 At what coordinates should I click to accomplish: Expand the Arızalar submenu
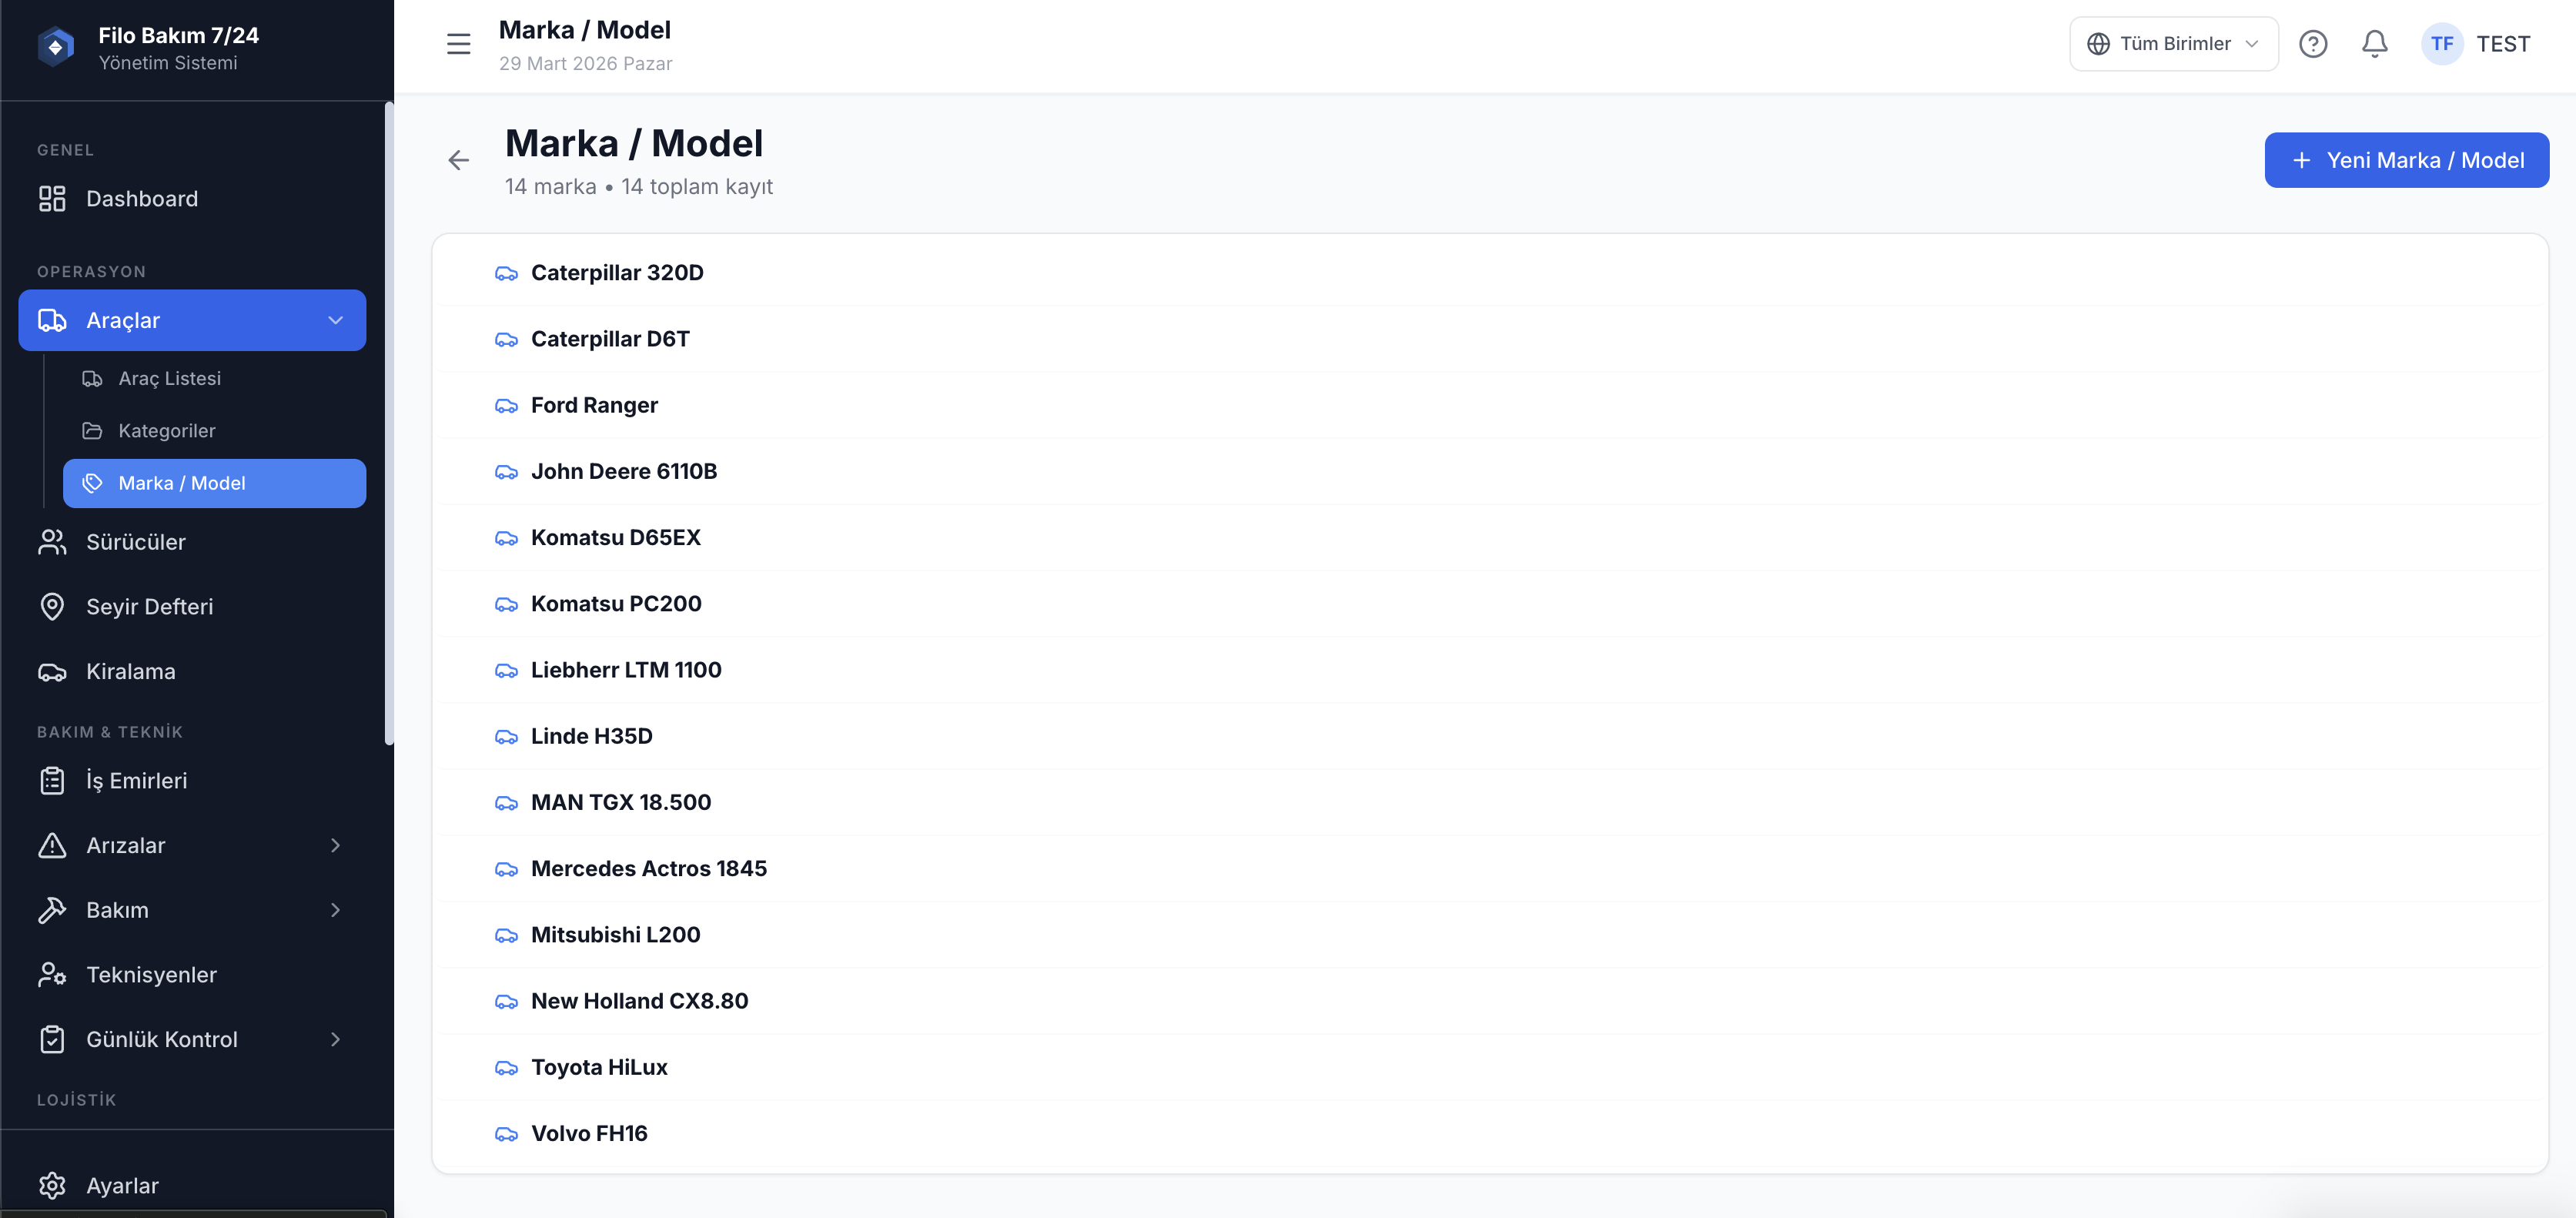pyautogui.click(x=335, y=846)
